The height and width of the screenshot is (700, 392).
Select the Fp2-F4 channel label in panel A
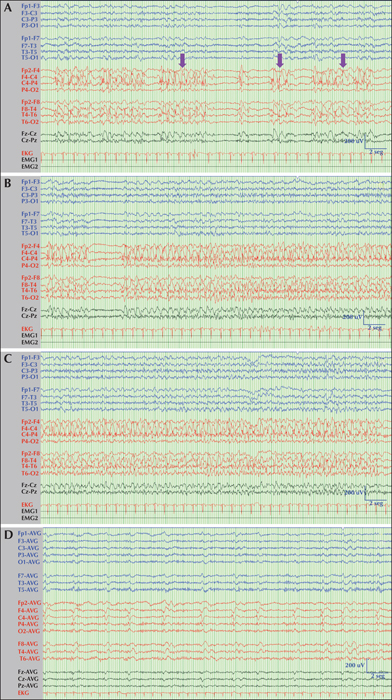click(30, 70)
